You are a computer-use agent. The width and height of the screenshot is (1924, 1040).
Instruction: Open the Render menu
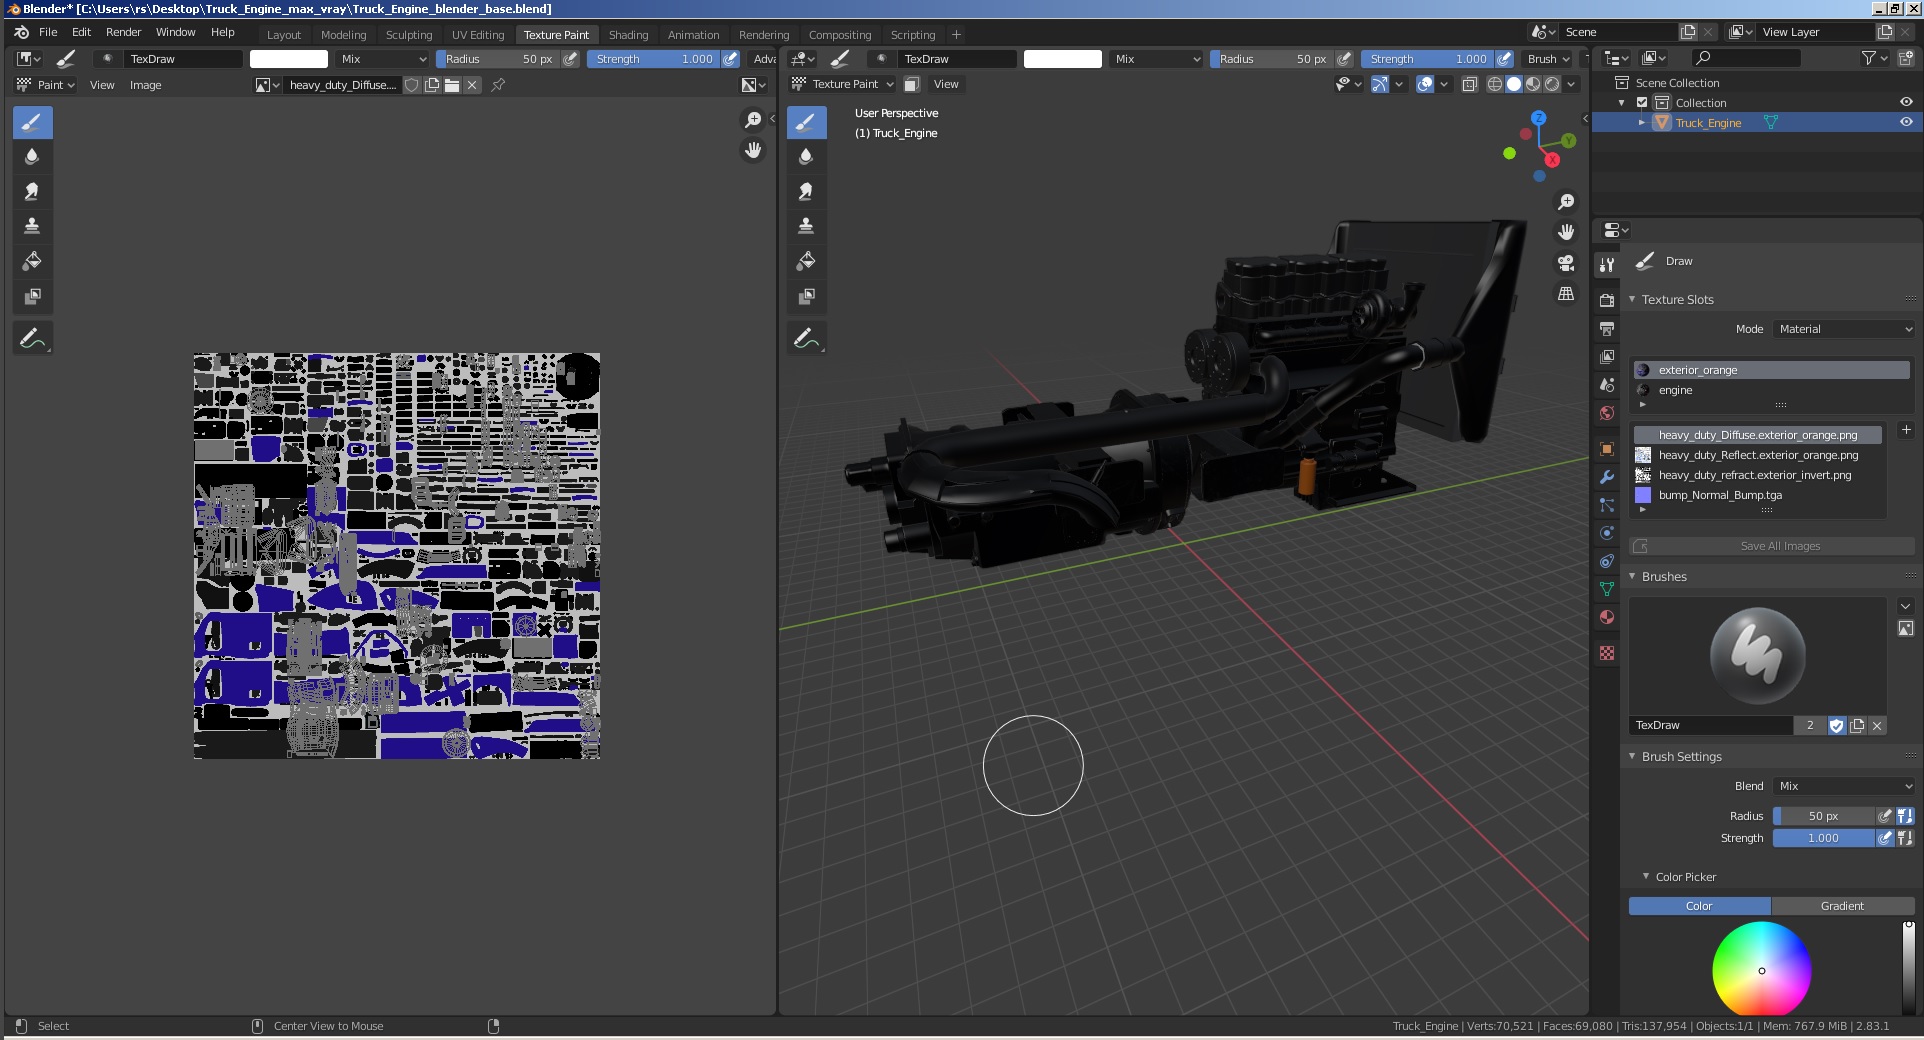[x=123, y=32]
